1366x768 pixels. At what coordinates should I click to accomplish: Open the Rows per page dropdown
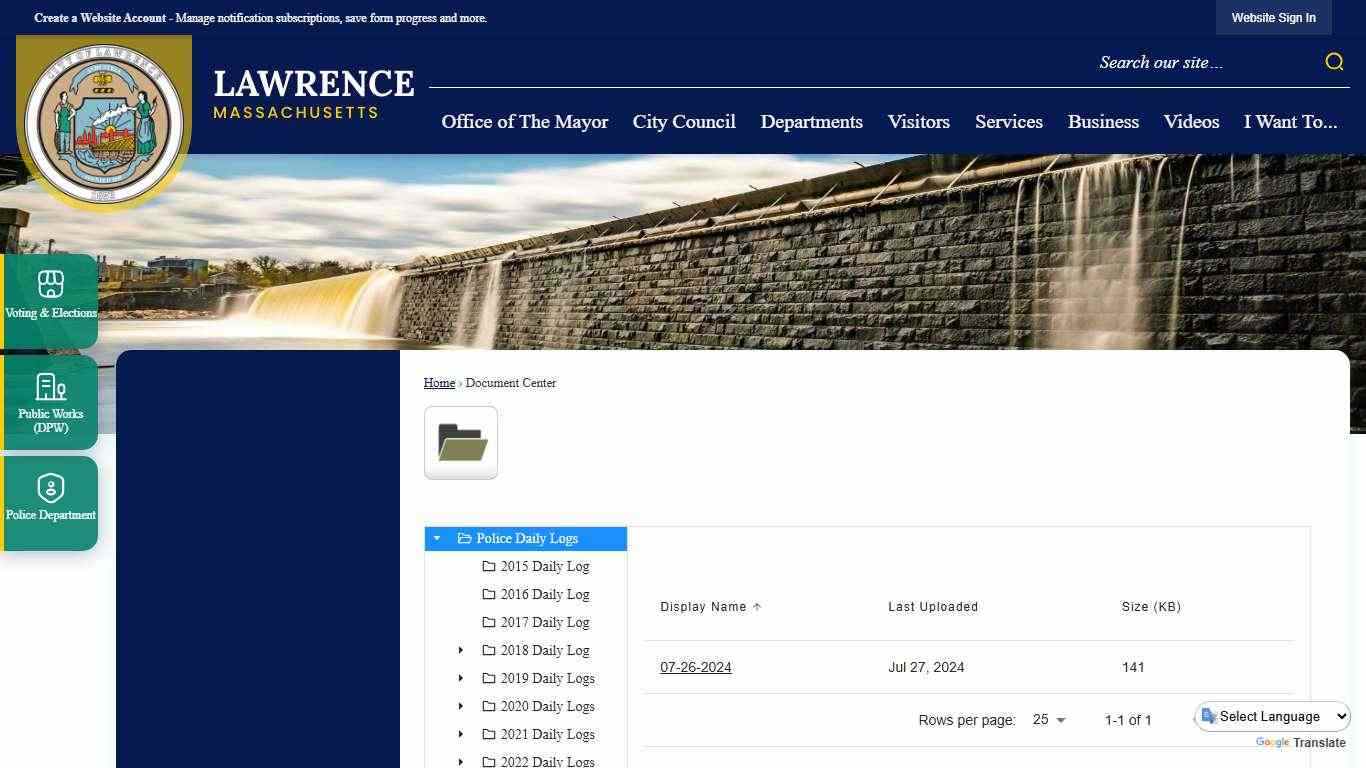1048,720
